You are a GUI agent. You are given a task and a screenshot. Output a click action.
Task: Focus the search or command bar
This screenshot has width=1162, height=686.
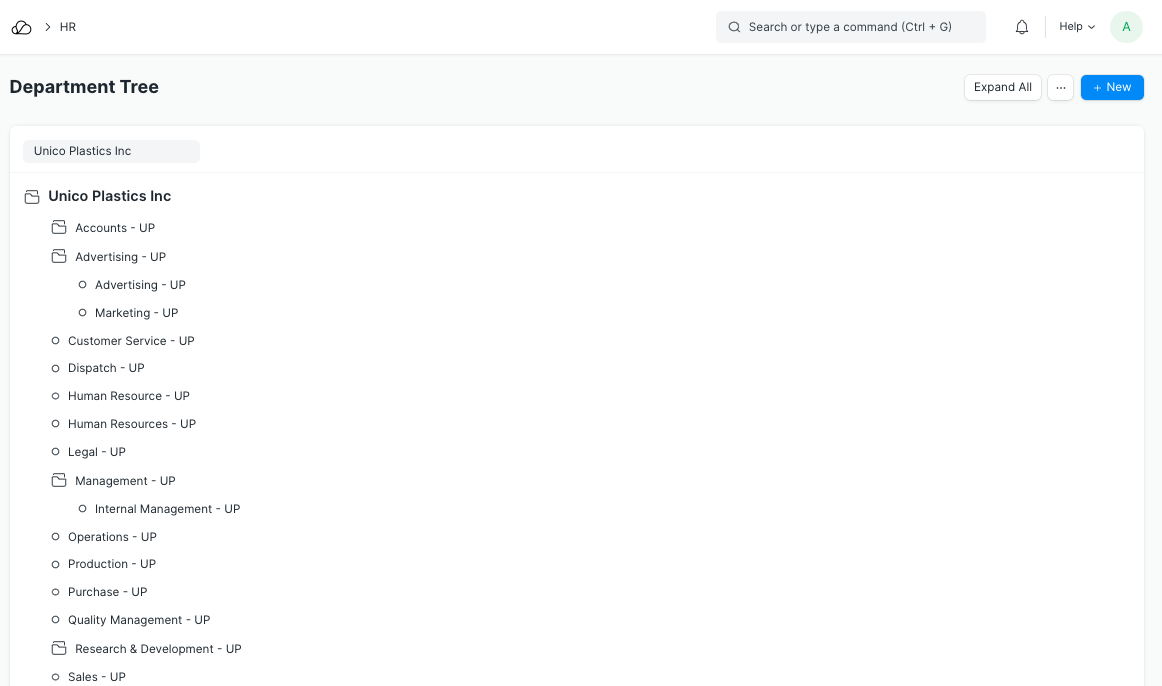[x=850, y=27]
